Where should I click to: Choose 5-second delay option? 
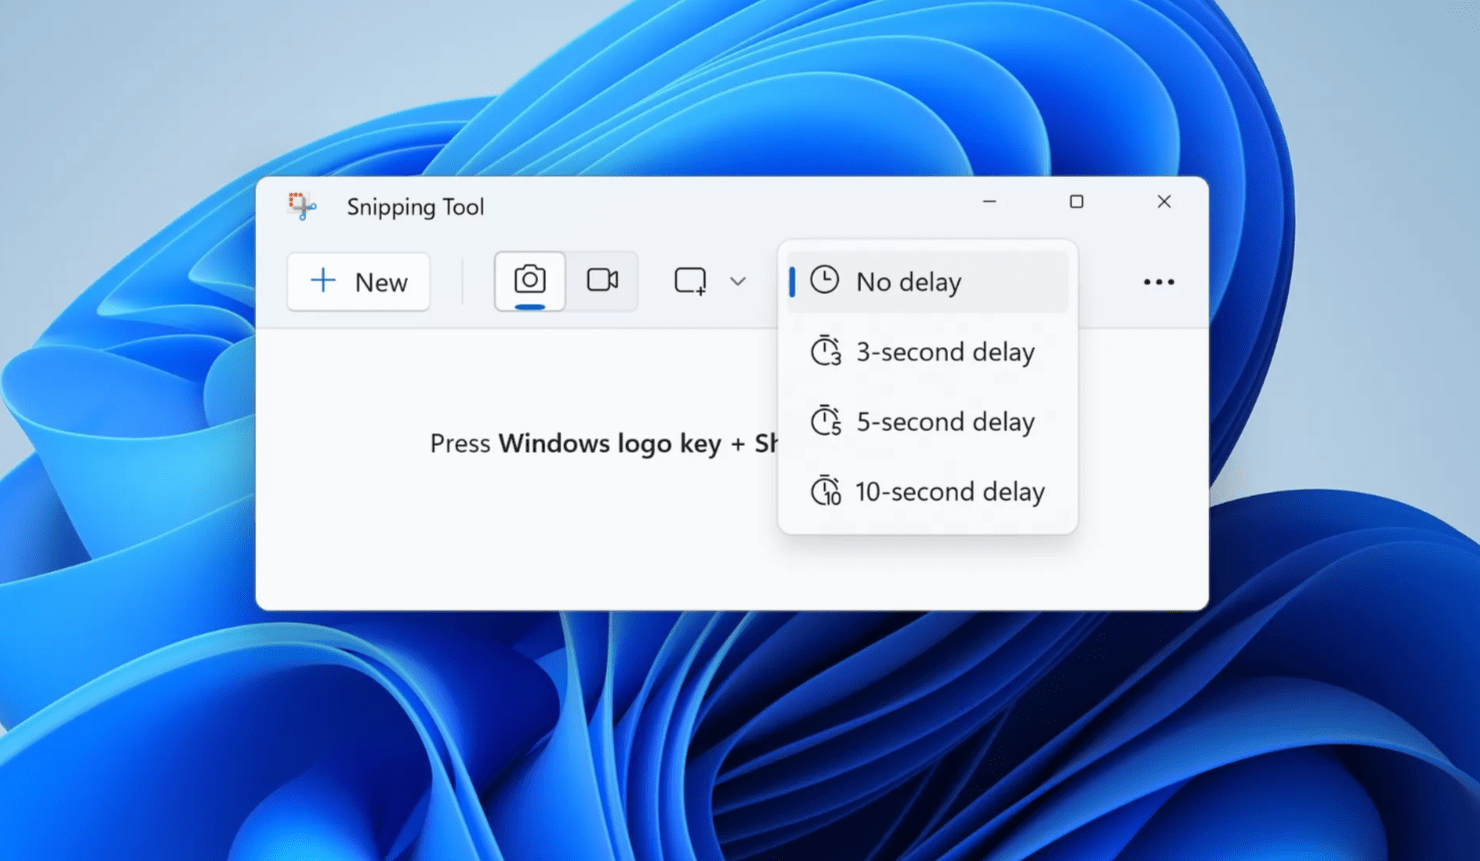click(x=928, y=422)
